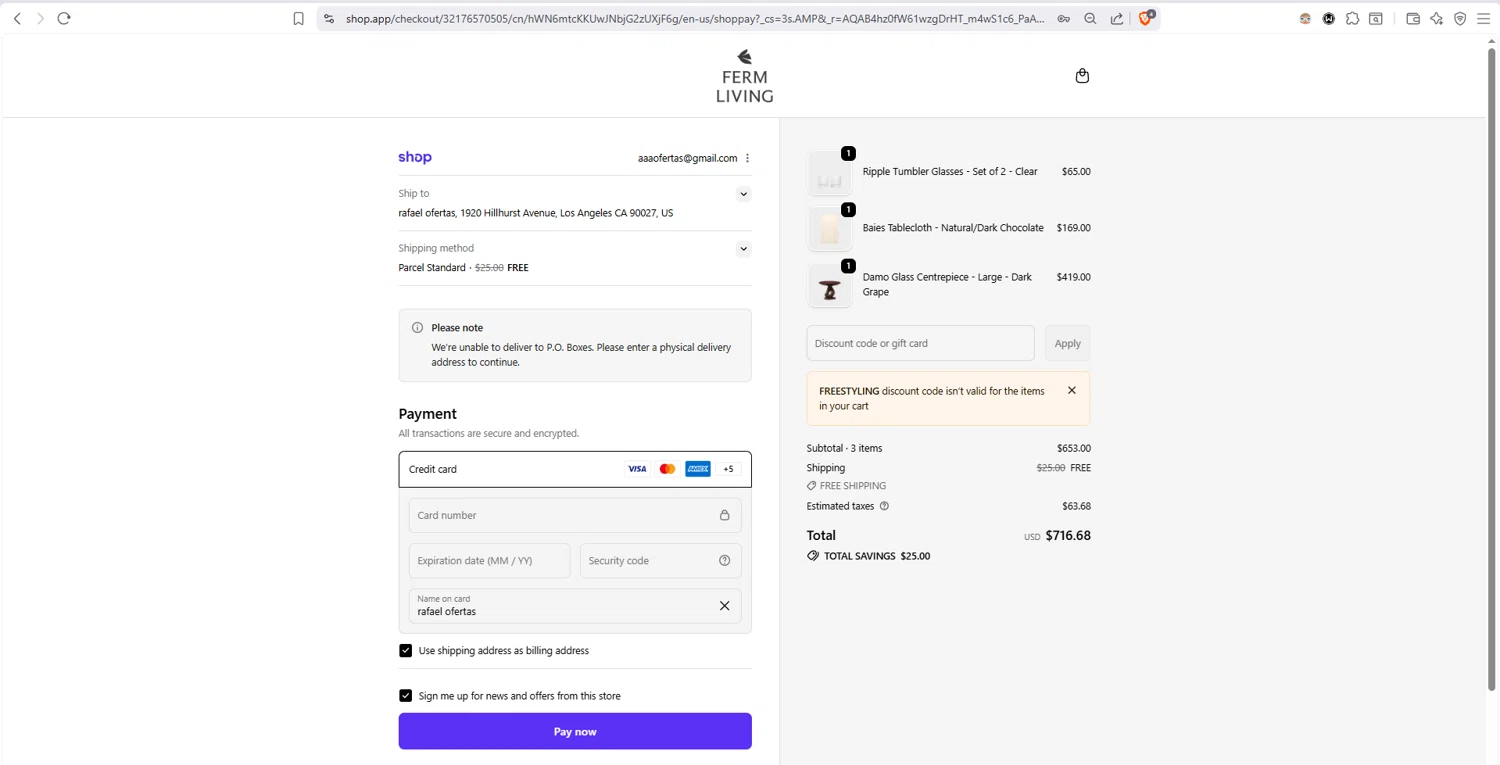Open the password manager key icon

coord(1064,18)
